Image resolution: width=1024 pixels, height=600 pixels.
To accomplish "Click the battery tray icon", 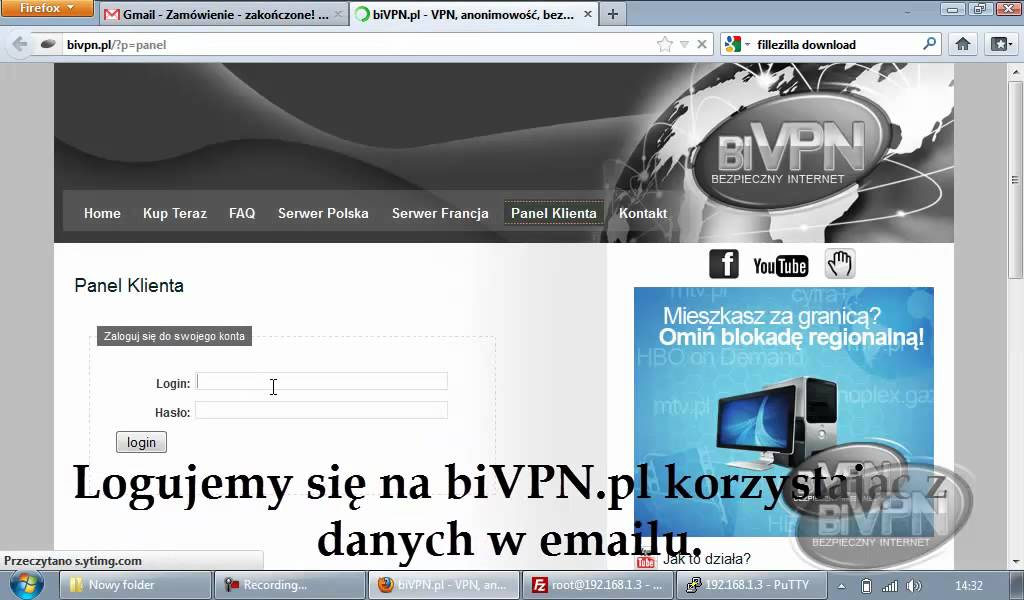I will [x=867, y=586].
